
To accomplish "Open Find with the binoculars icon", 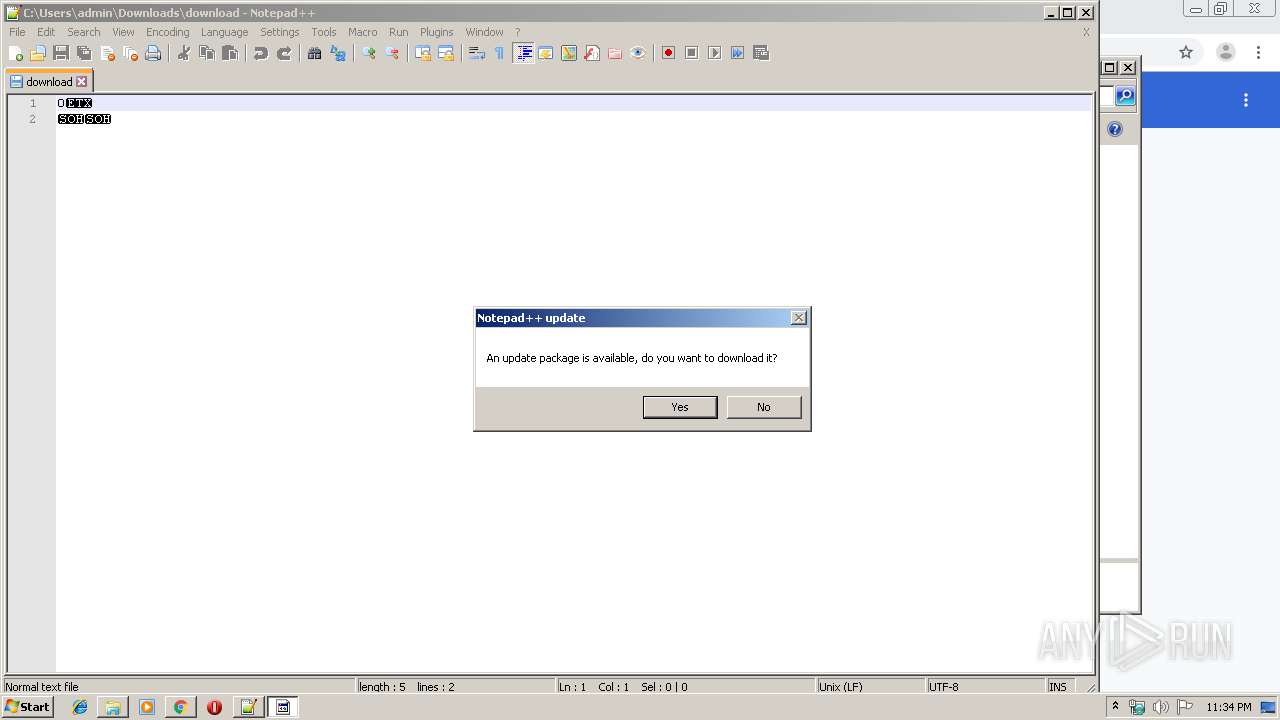I will point(315,53).
